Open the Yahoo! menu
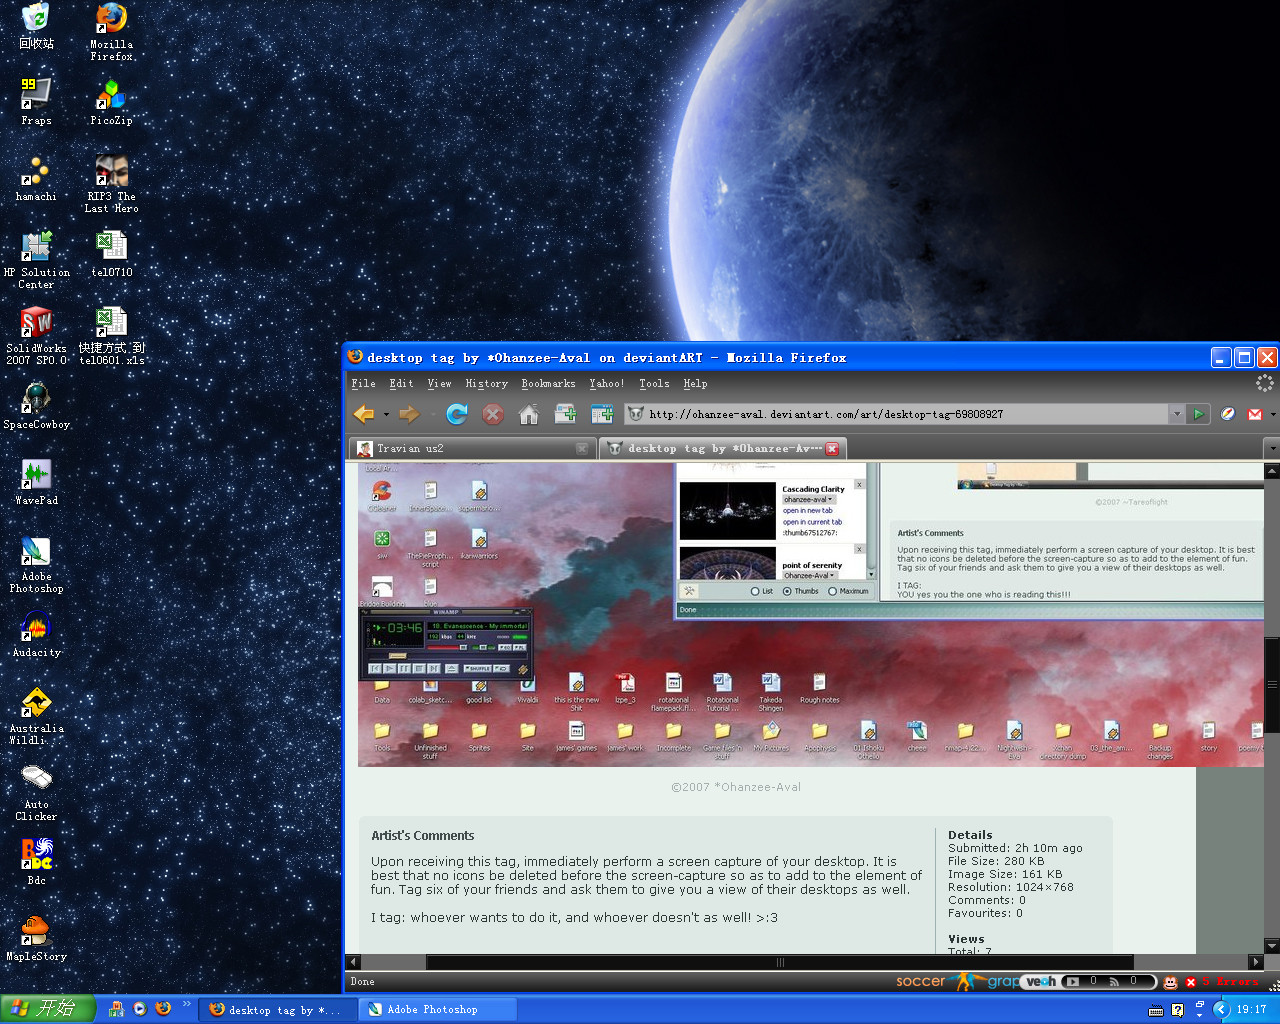This screenshot has width=1280, height=1024. pos(607,384)
